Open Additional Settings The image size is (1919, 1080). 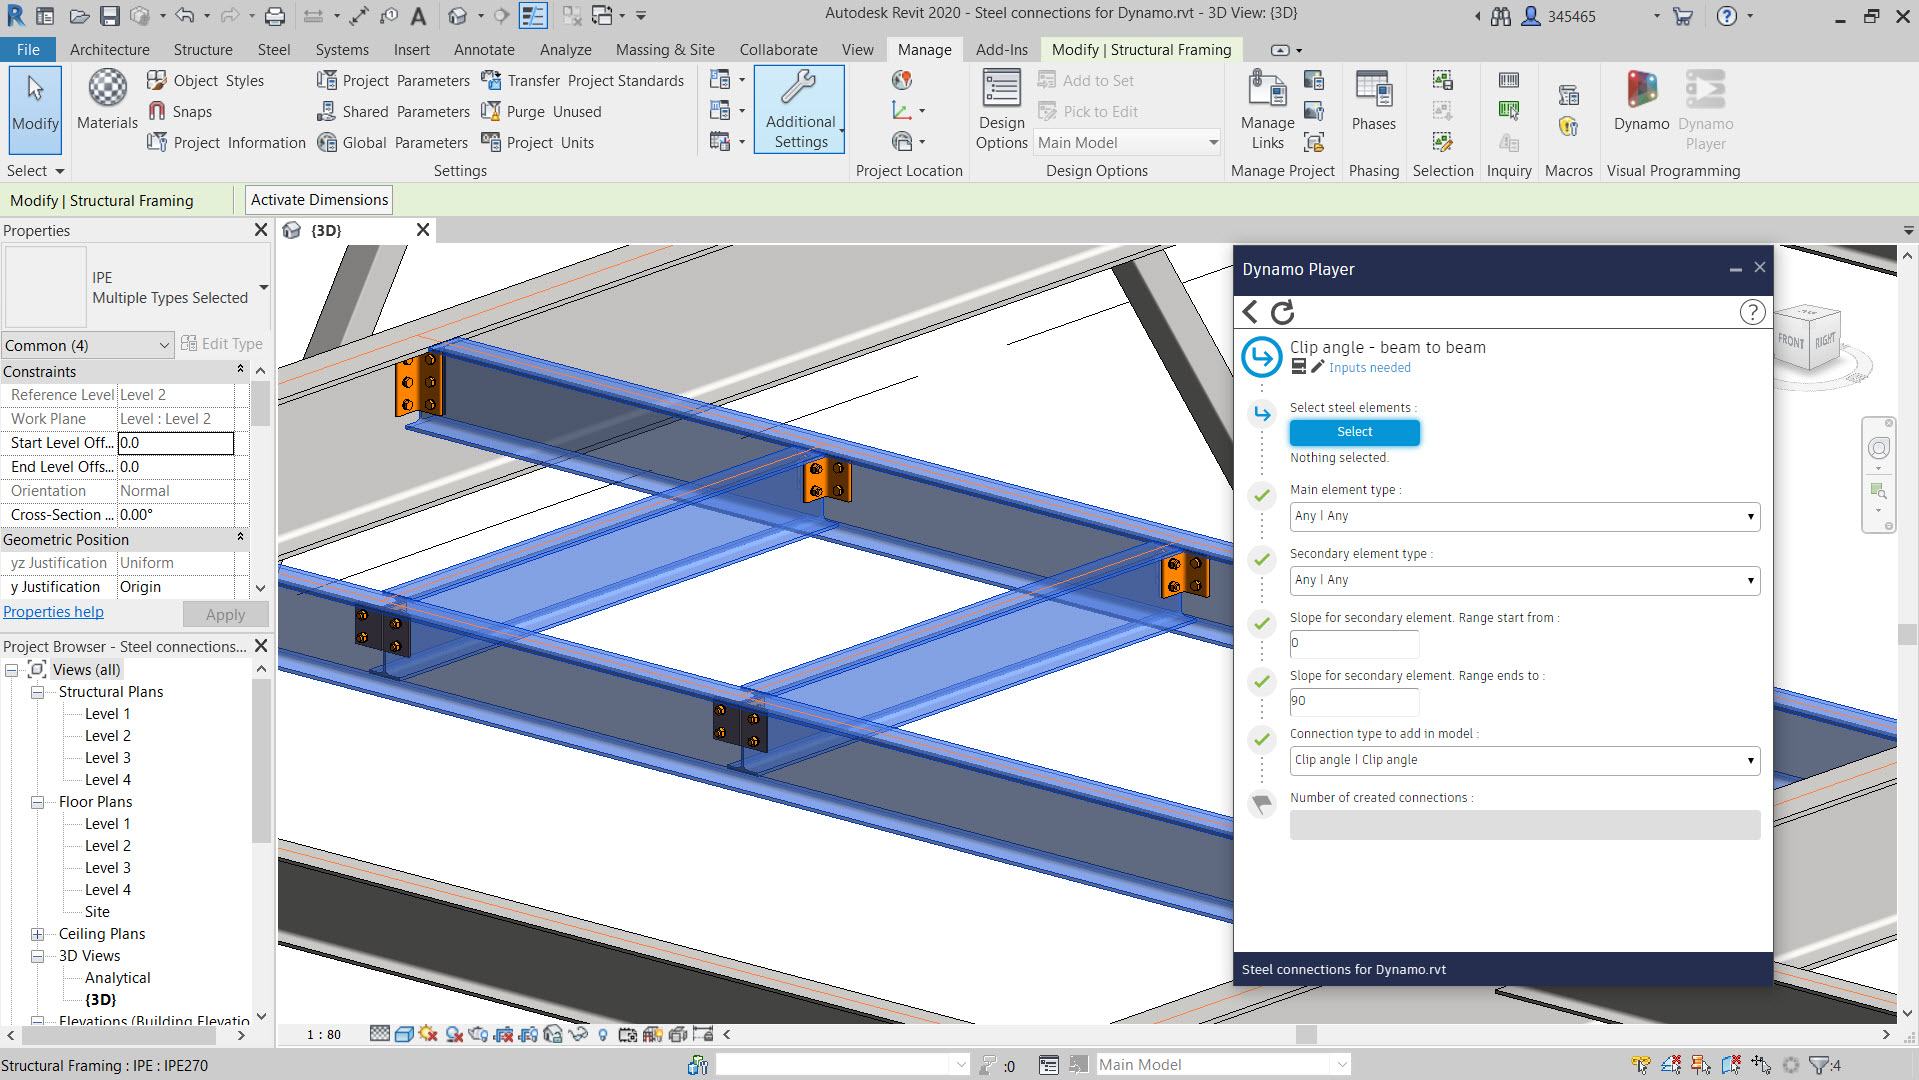(799, 110)
